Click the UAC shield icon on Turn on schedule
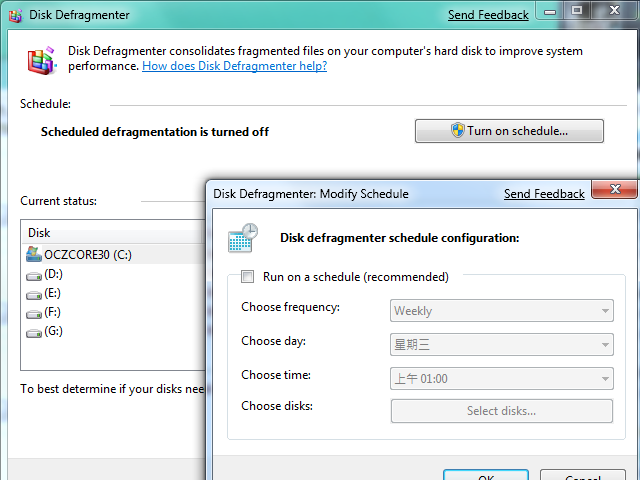 [458, 131]
